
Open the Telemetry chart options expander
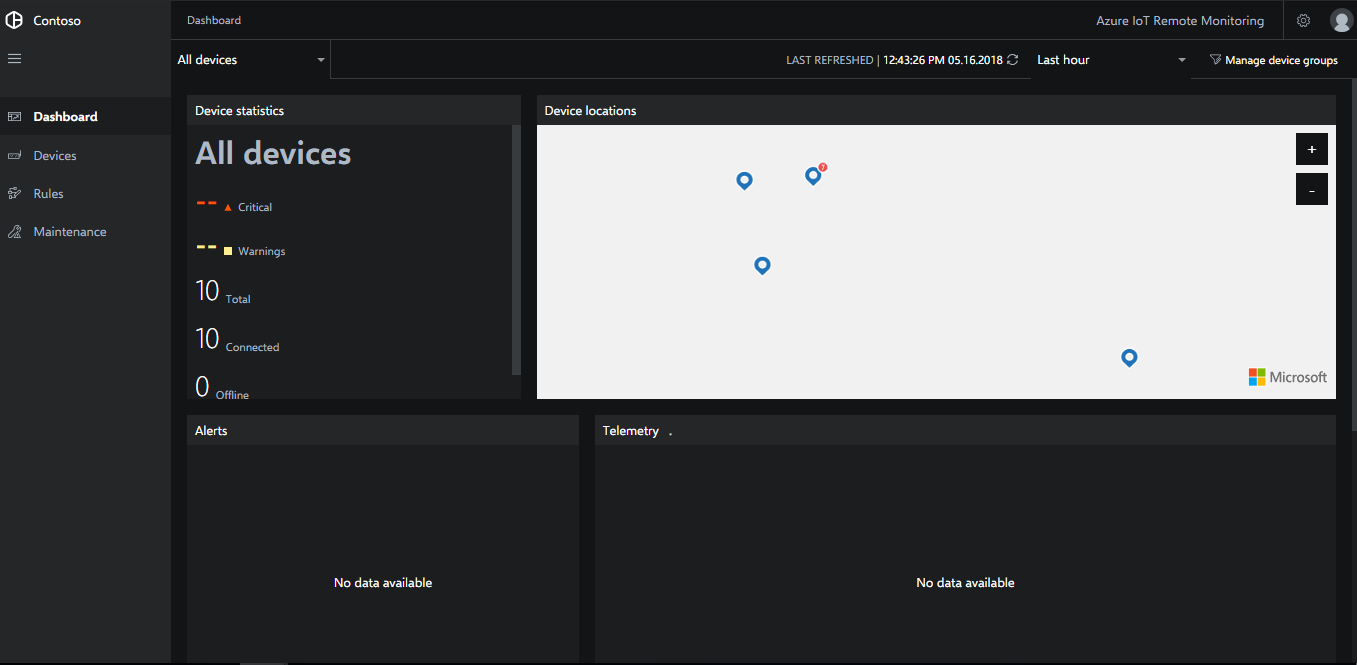[x=669, y=432]
